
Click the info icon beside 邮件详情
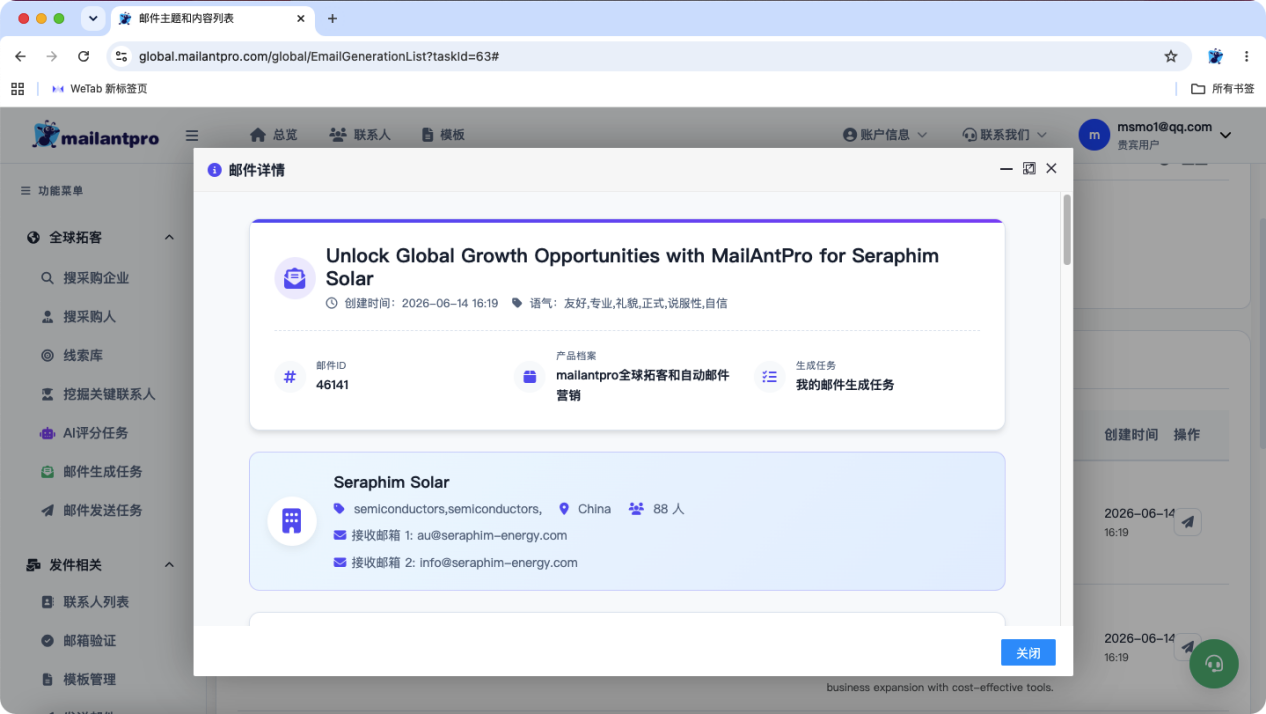pyautogui.click(x=214, y=170)
